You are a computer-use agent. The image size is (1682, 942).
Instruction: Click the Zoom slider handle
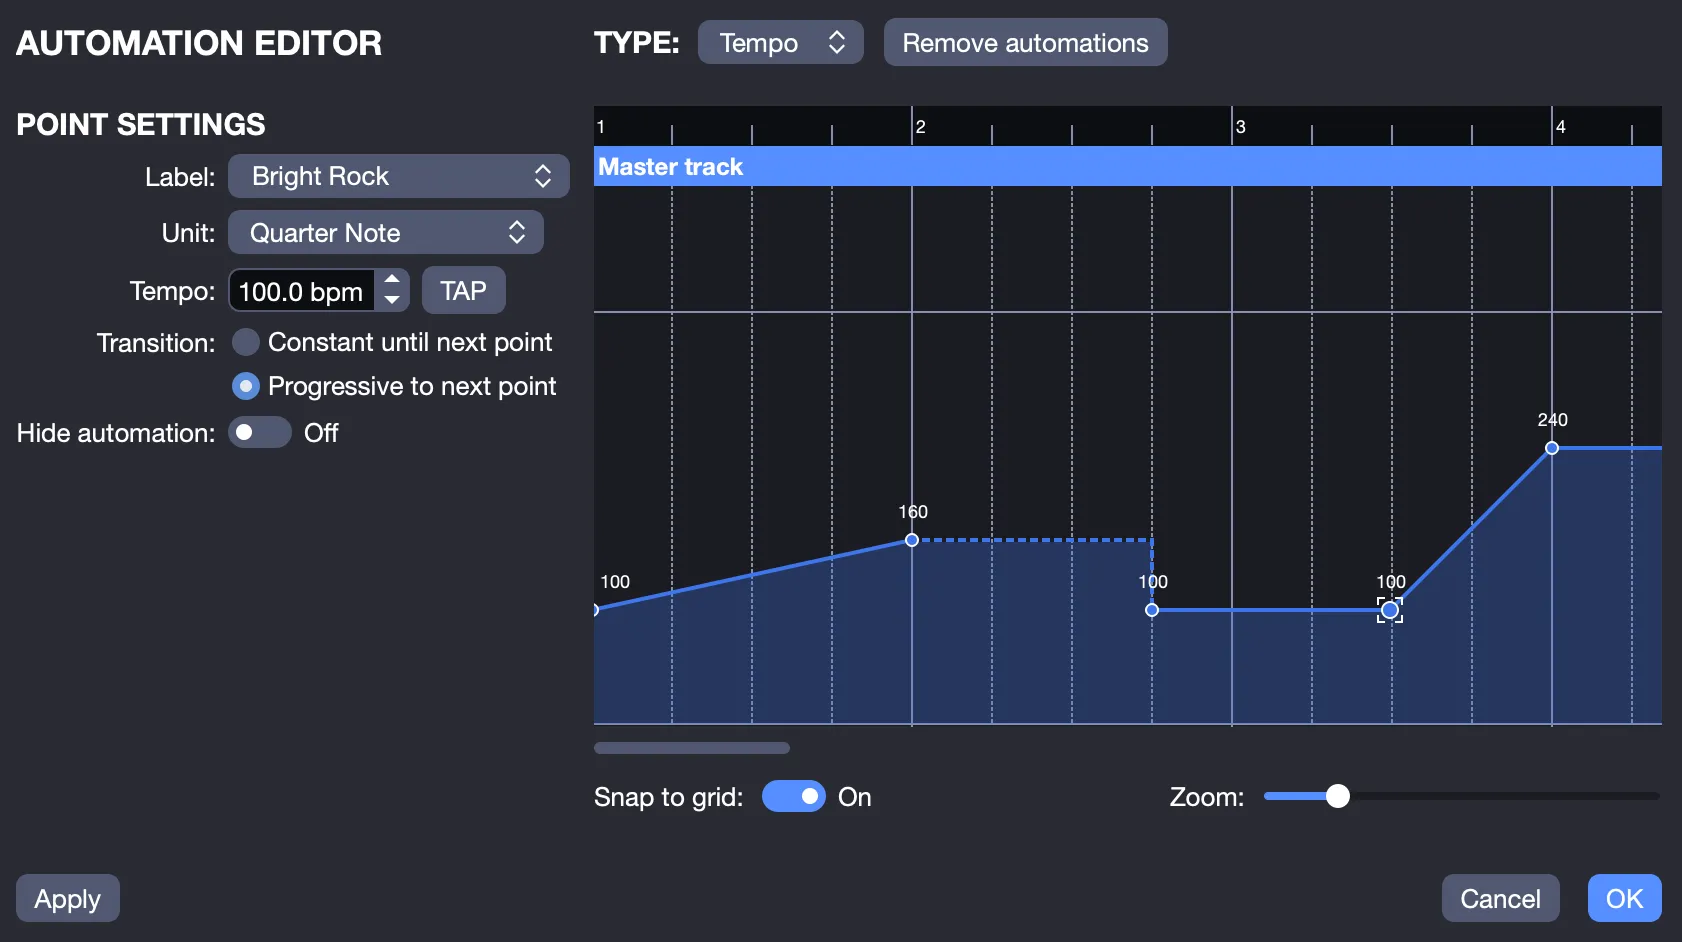tap(1337, 796)
